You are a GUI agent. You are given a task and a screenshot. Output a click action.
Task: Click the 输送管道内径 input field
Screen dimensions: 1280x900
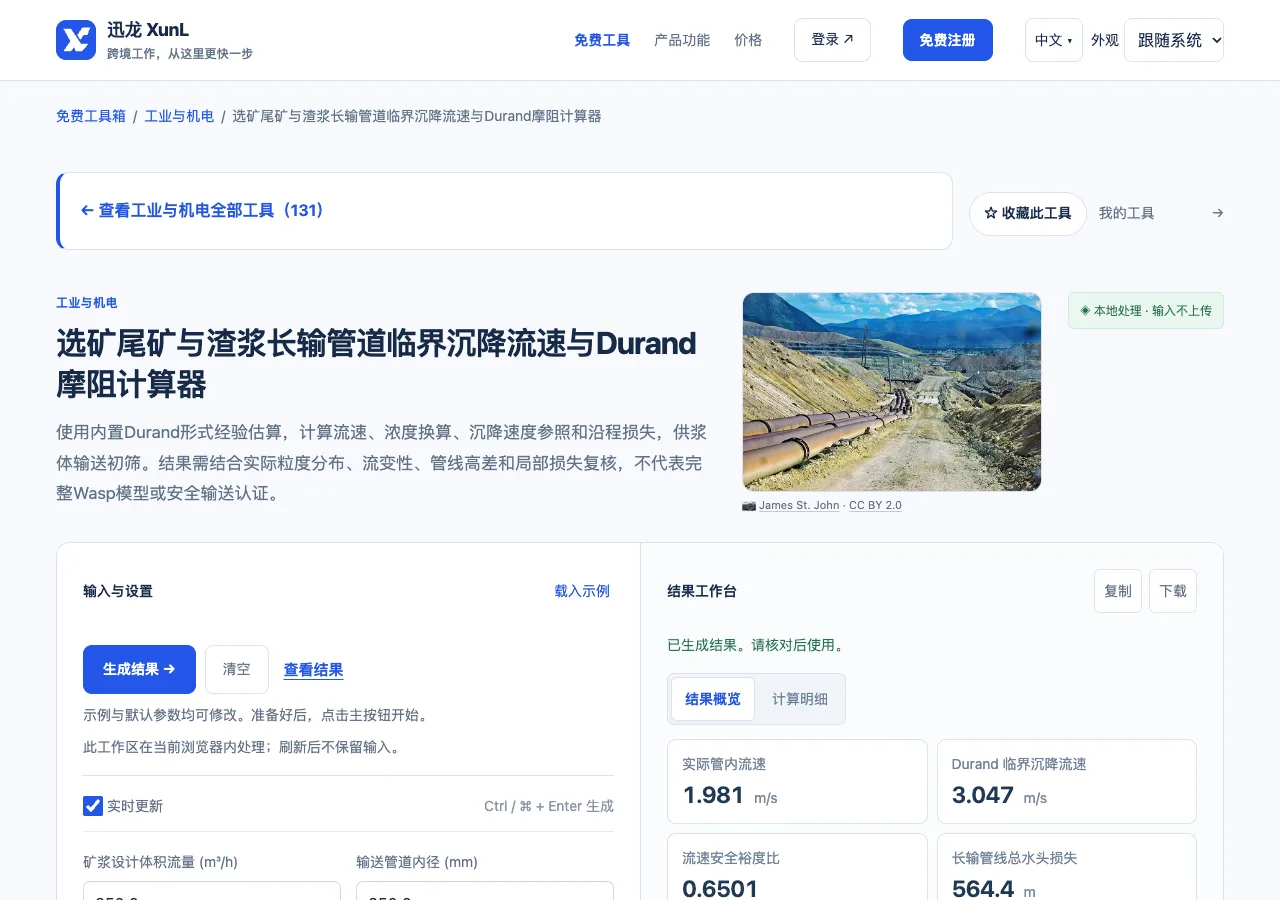click(485, 891)
